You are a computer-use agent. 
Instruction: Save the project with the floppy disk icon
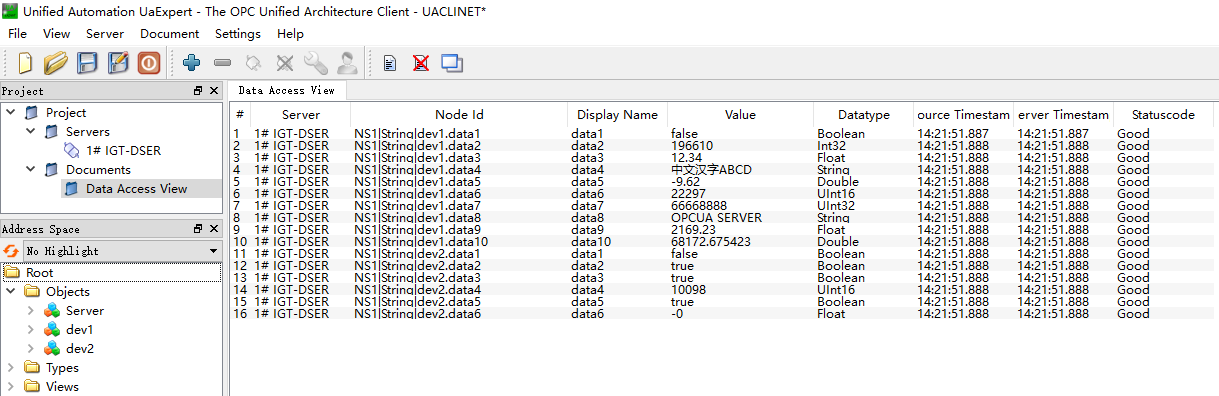tap(87, 63)
